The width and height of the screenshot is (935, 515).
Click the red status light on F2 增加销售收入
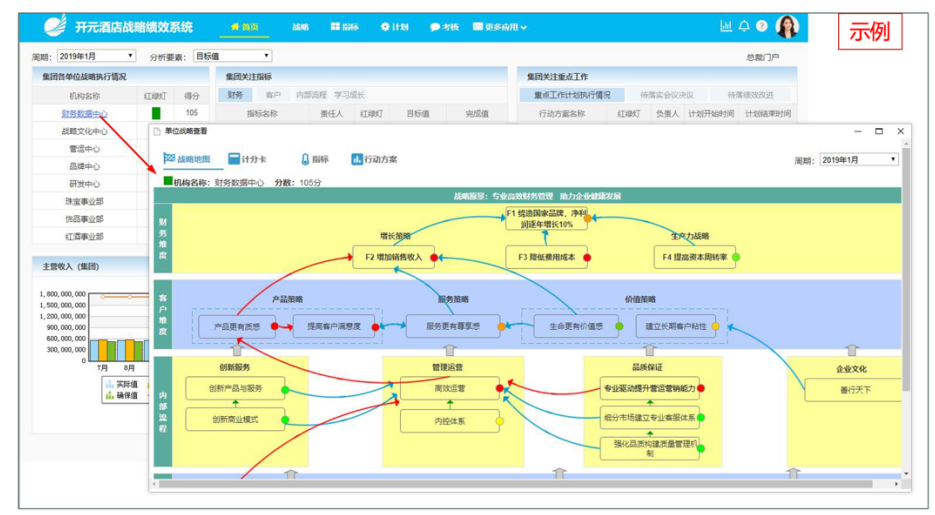click(x=434, y=258)
